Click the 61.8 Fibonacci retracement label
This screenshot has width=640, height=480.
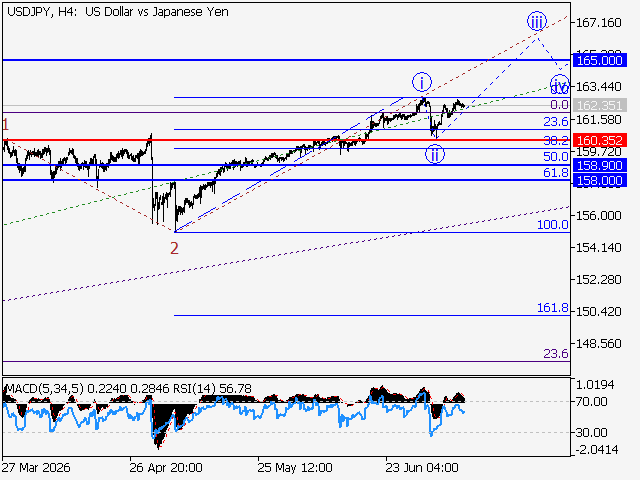[x=556, y=173]
